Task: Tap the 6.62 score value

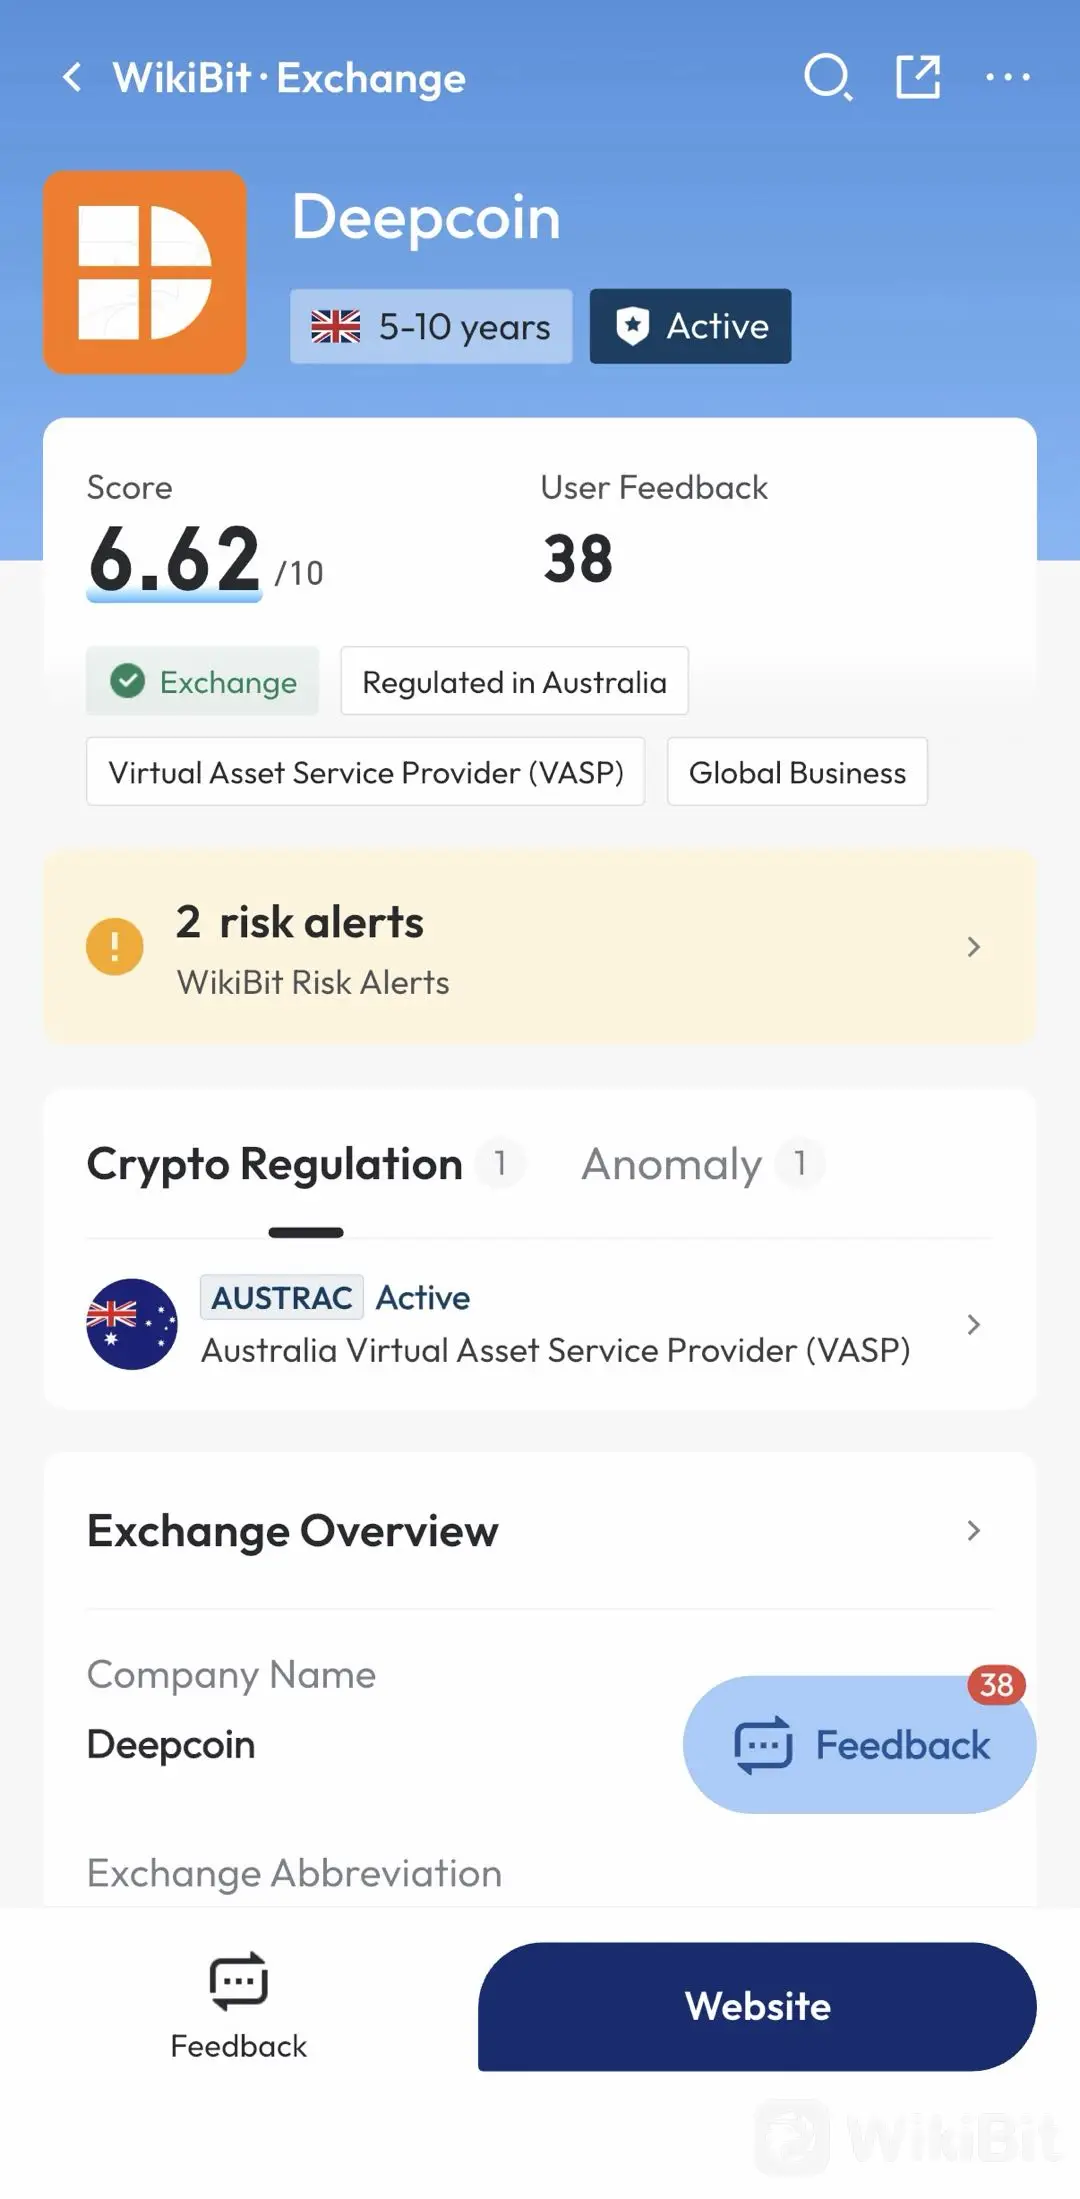Action: click(x=175, y=560)
